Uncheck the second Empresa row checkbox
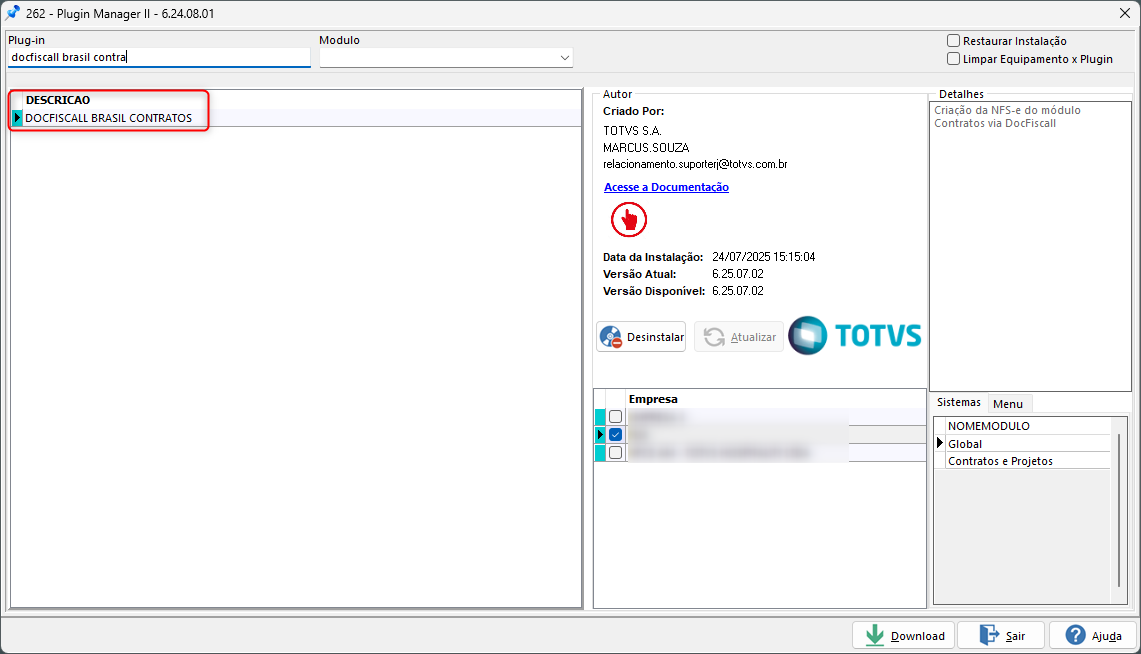This screenshot has height=654, width=1141. (616, 434)
